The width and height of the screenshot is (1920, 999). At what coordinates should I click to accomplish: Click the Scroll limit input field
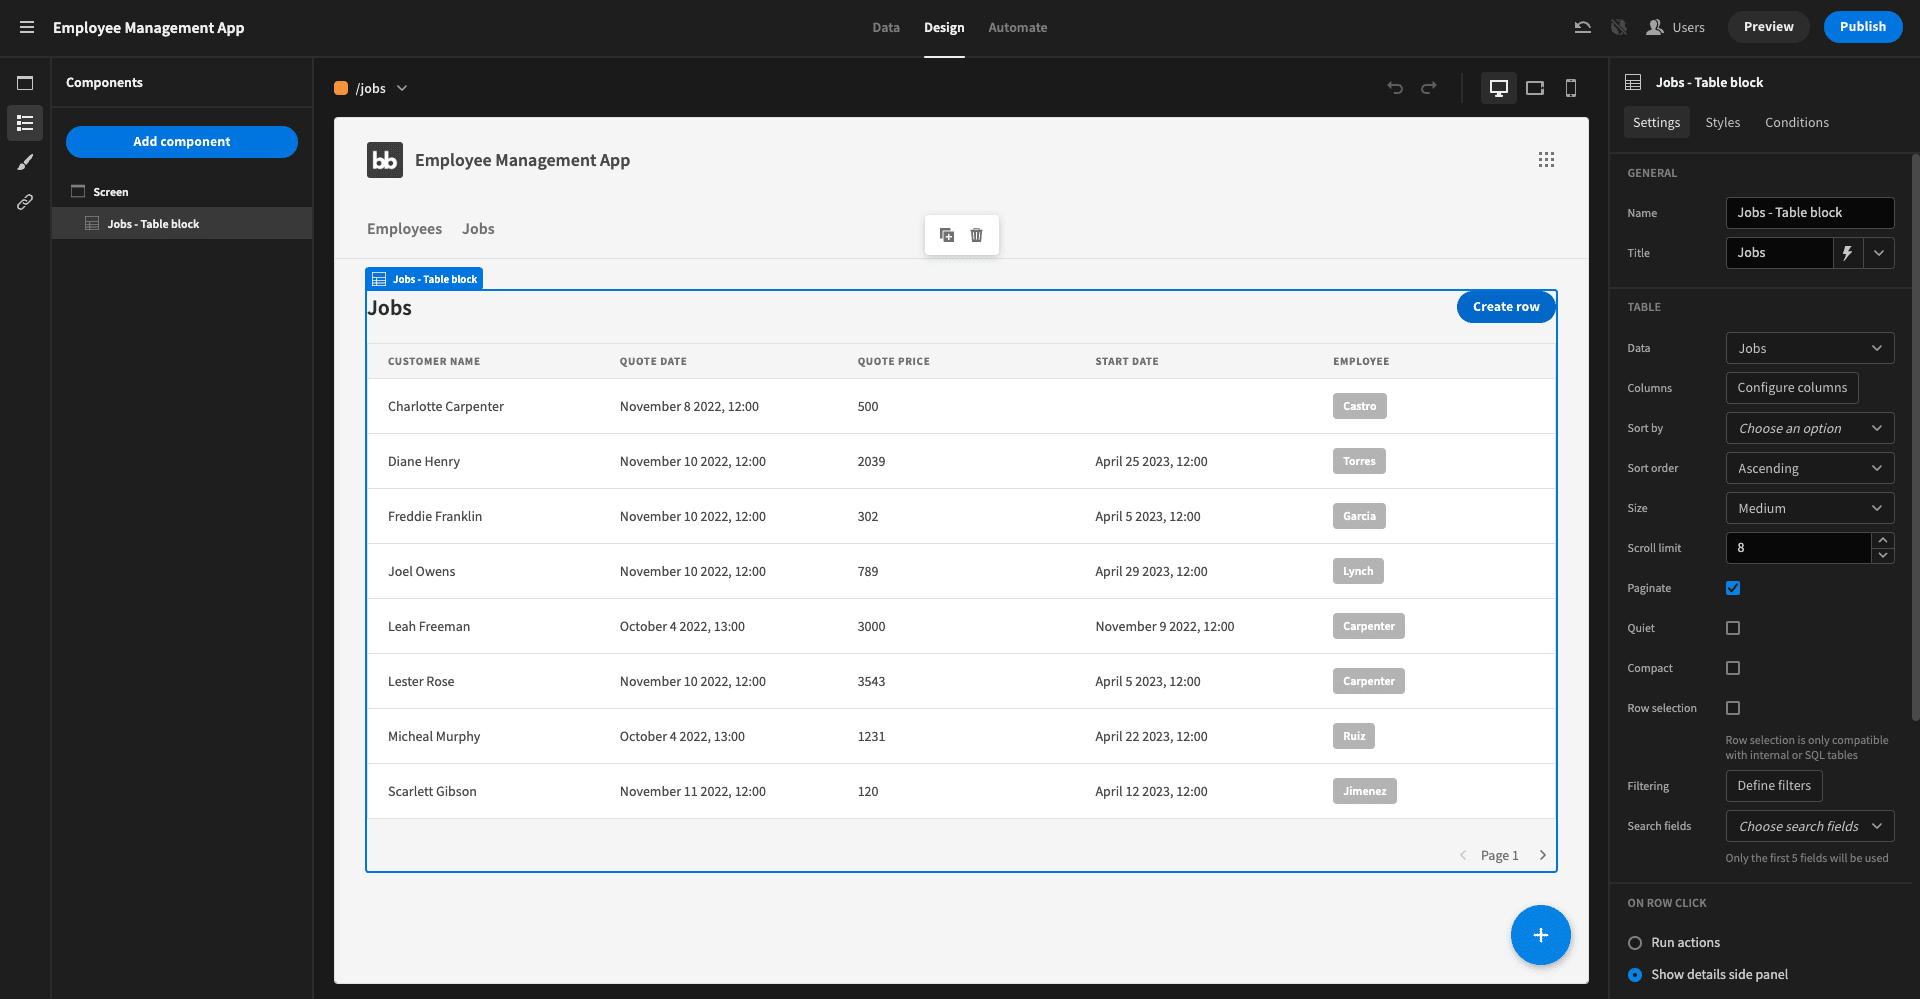(1798, 548)
